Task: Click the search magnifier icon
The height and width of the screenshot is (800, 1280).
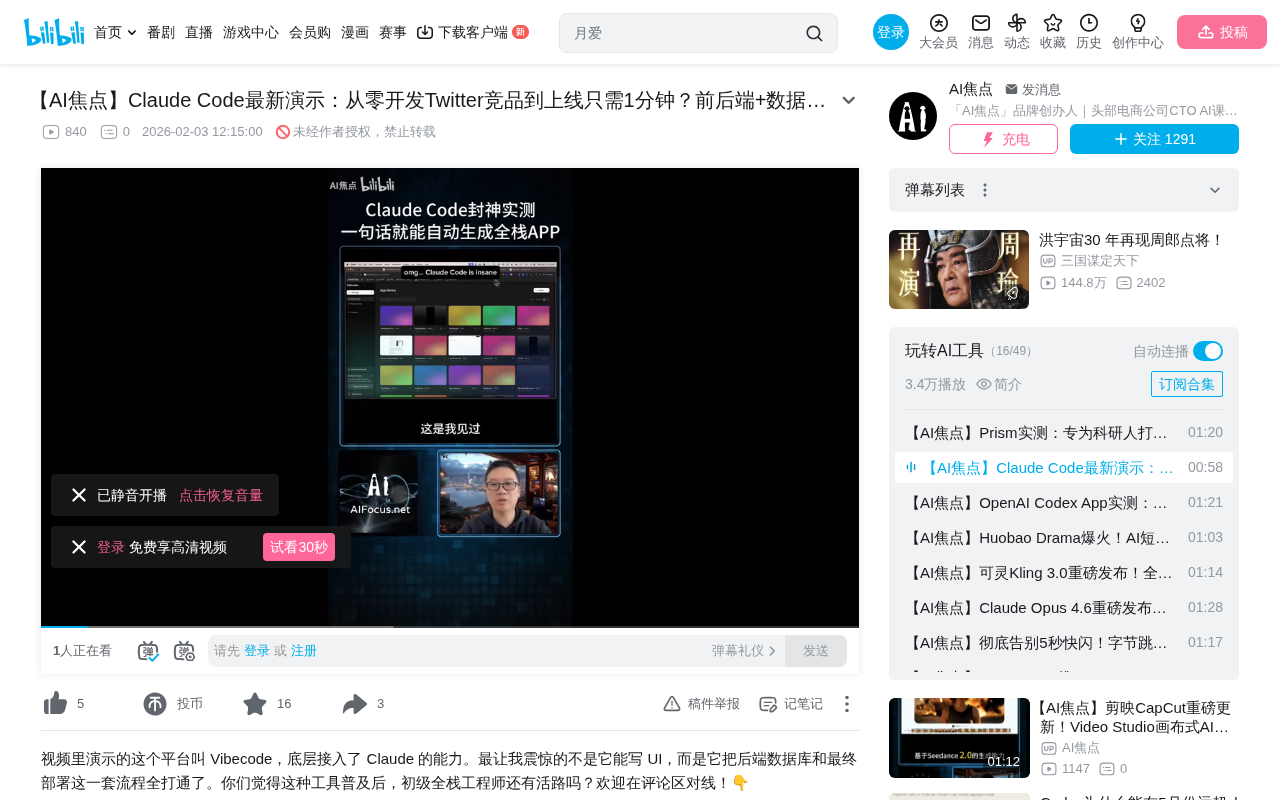Action: tap(814, 33)
